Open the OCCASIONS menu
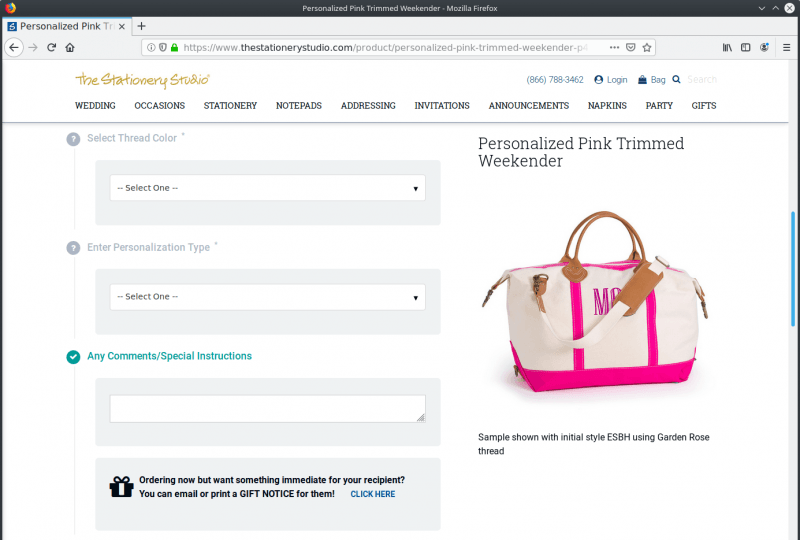The width and height of the screenshot is (800, 540). (160, 106)
